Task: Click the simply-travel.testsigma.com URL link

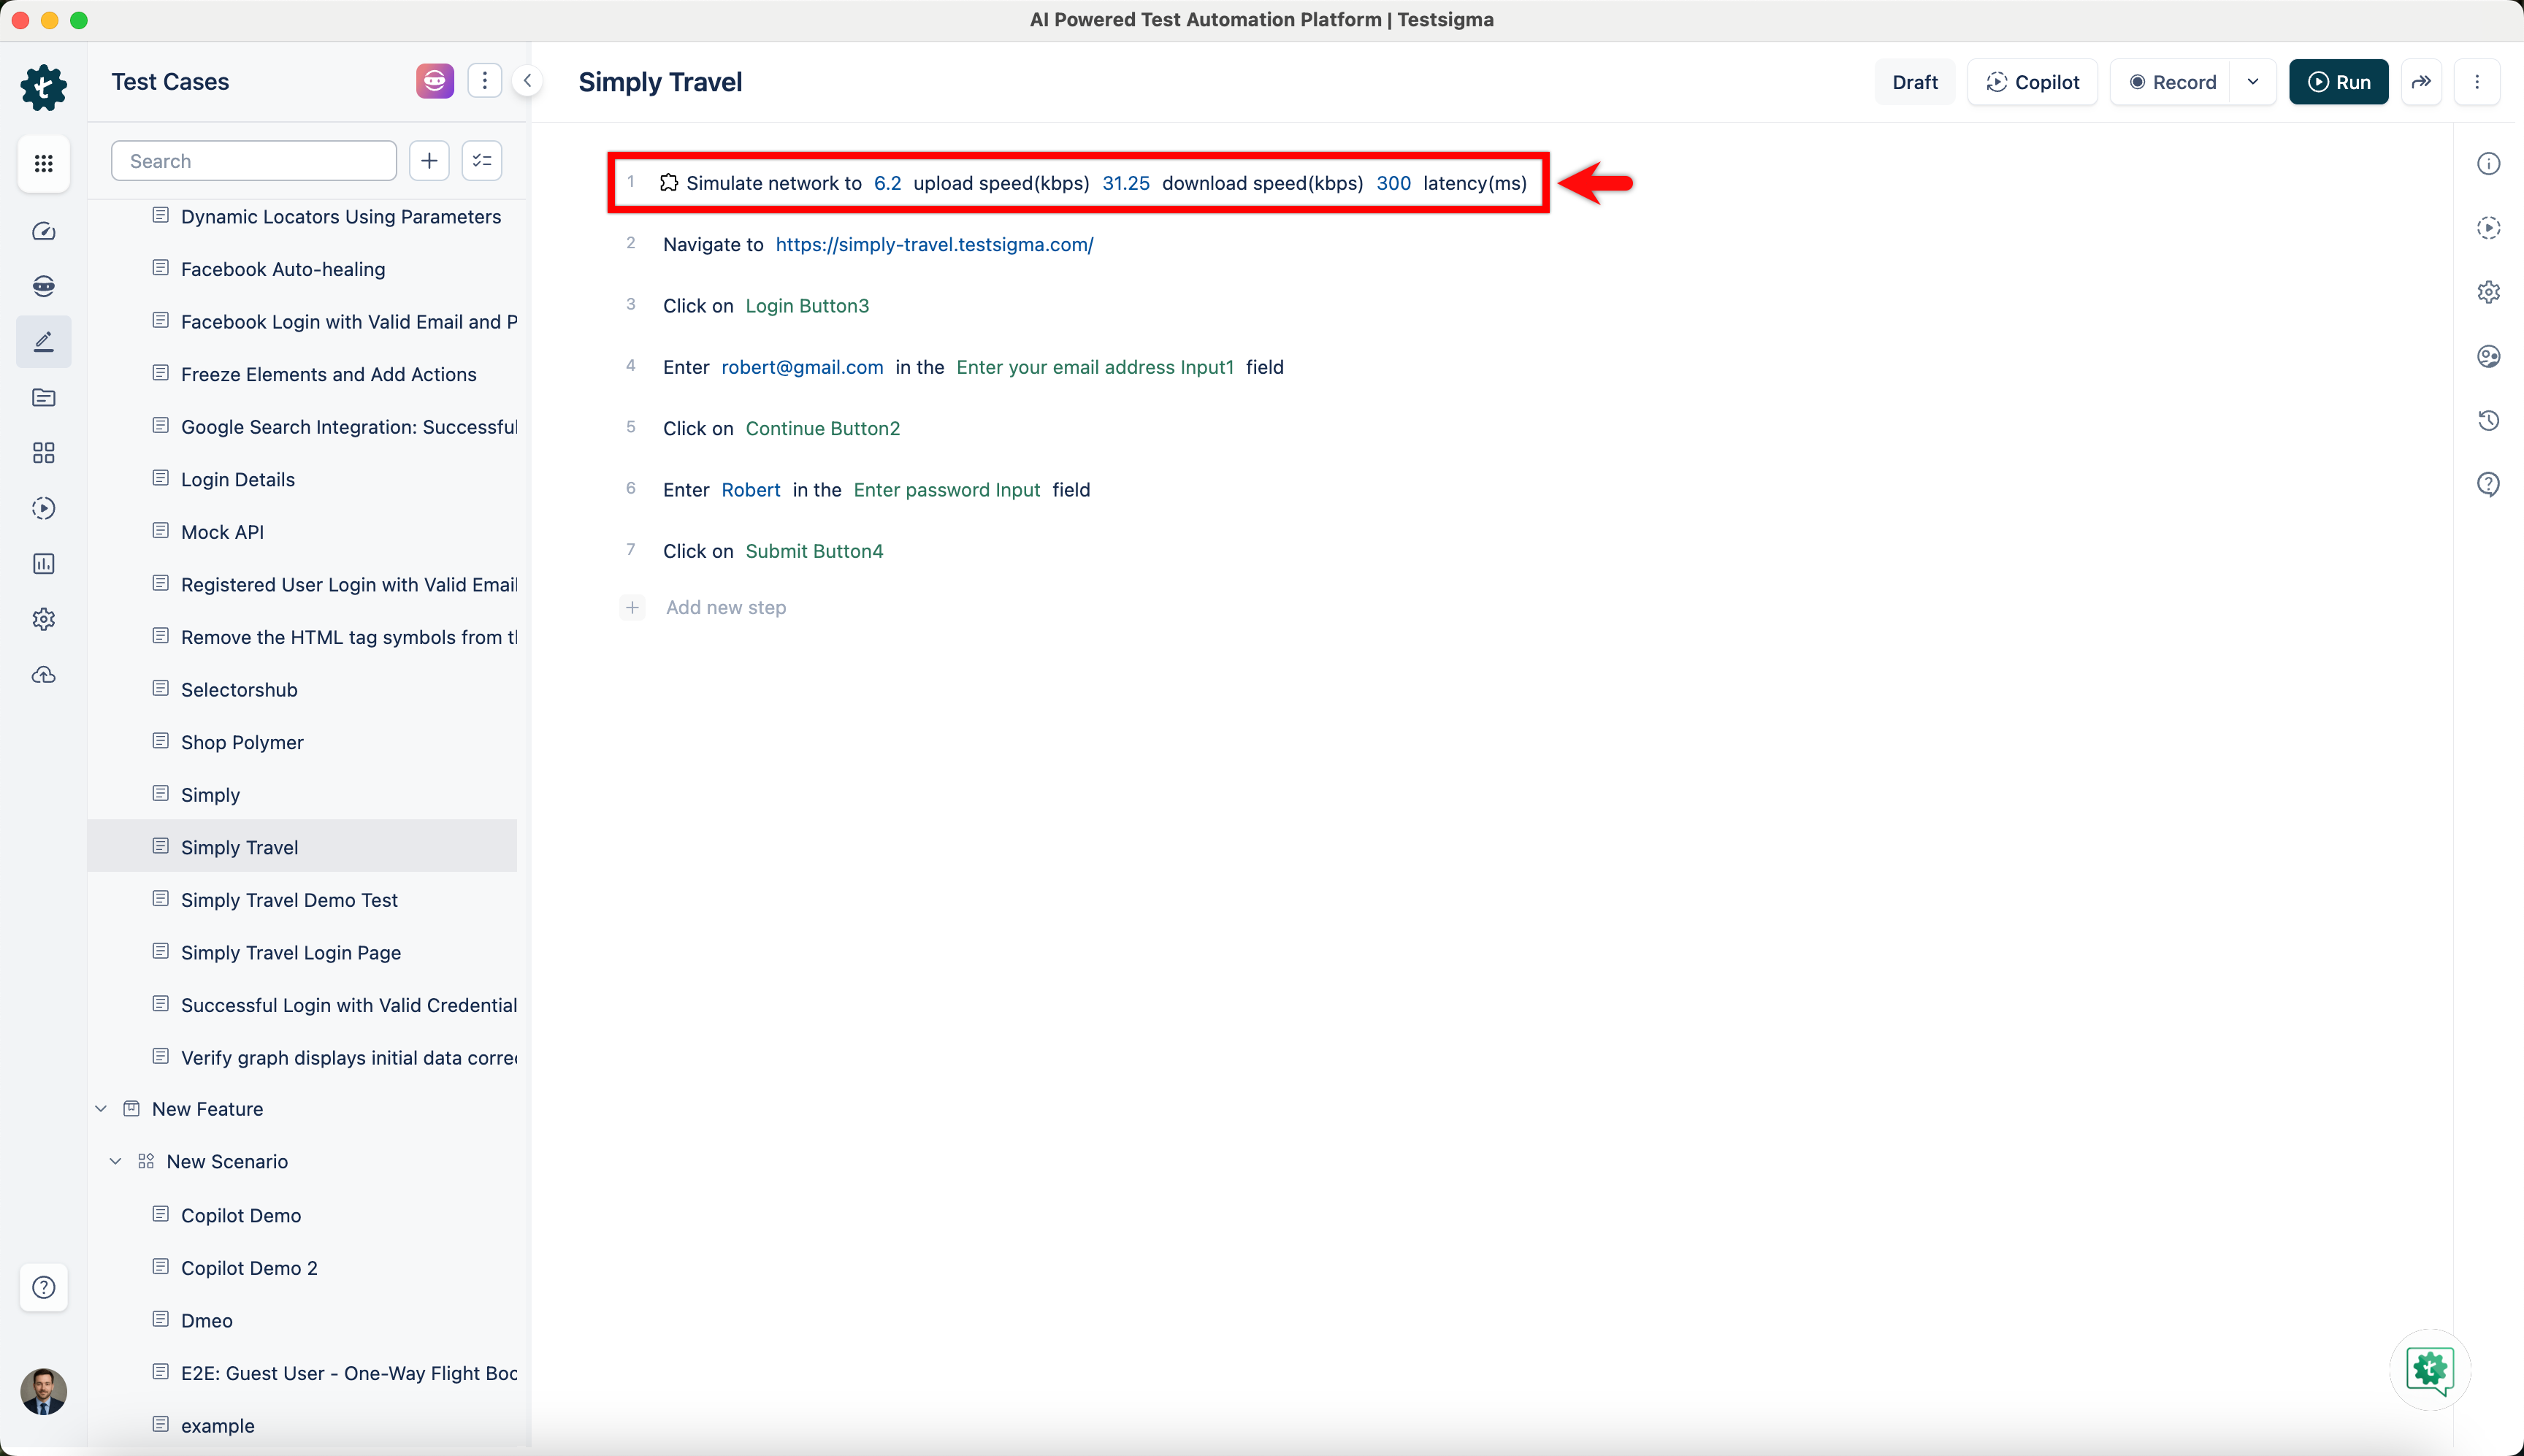Action: (934, 244)
